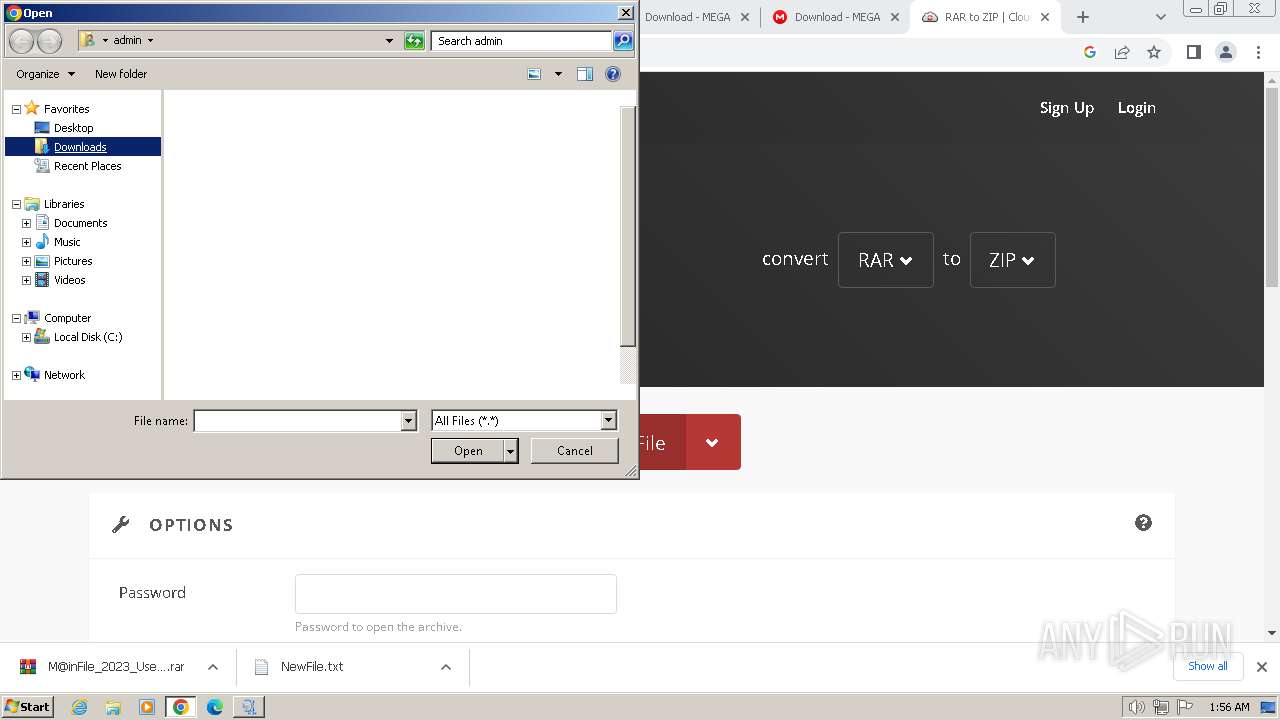1280x720 pixels.
Task: Open the RAR source format dropdown
Action: coord(885,260)
